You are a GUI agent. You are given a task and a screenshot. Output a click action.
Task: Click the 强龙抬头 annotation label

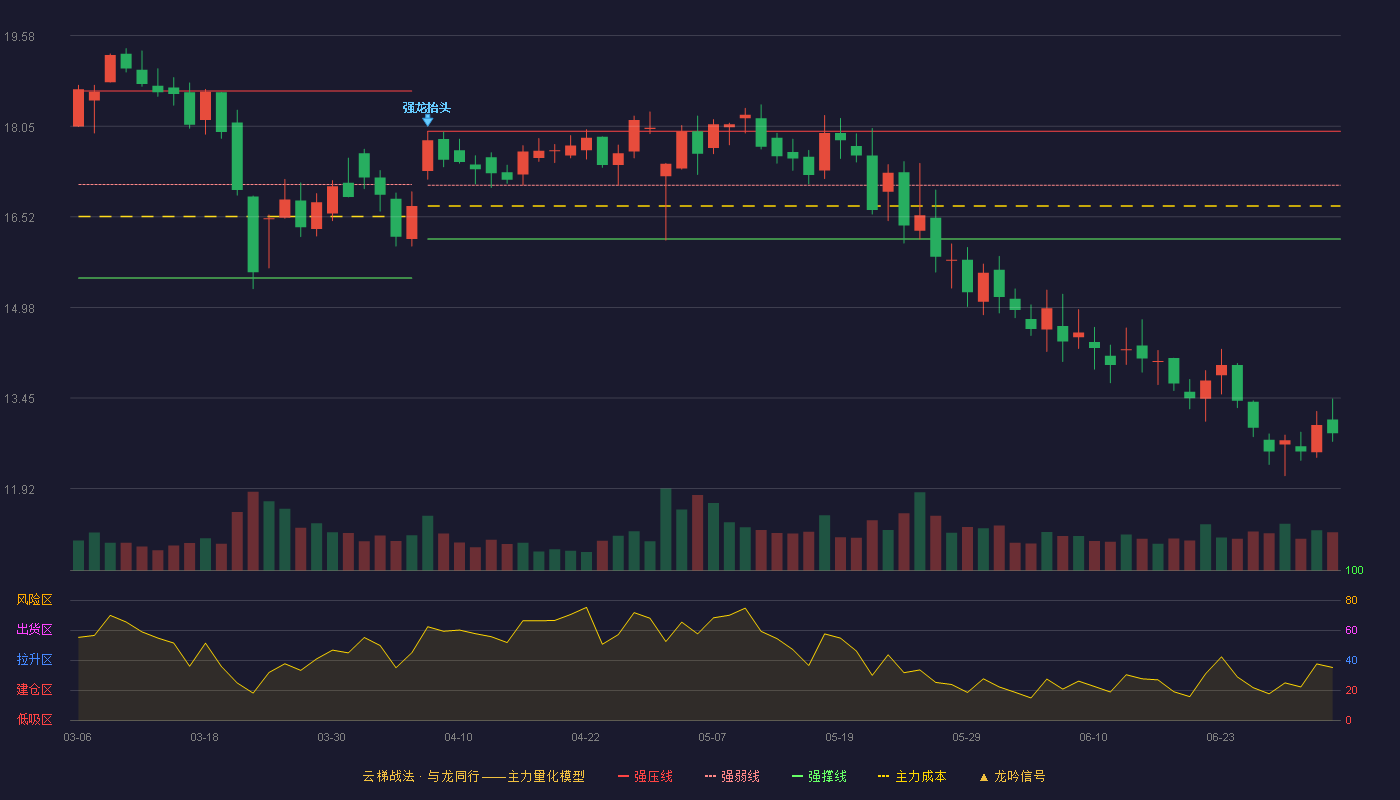pos(427,107)
